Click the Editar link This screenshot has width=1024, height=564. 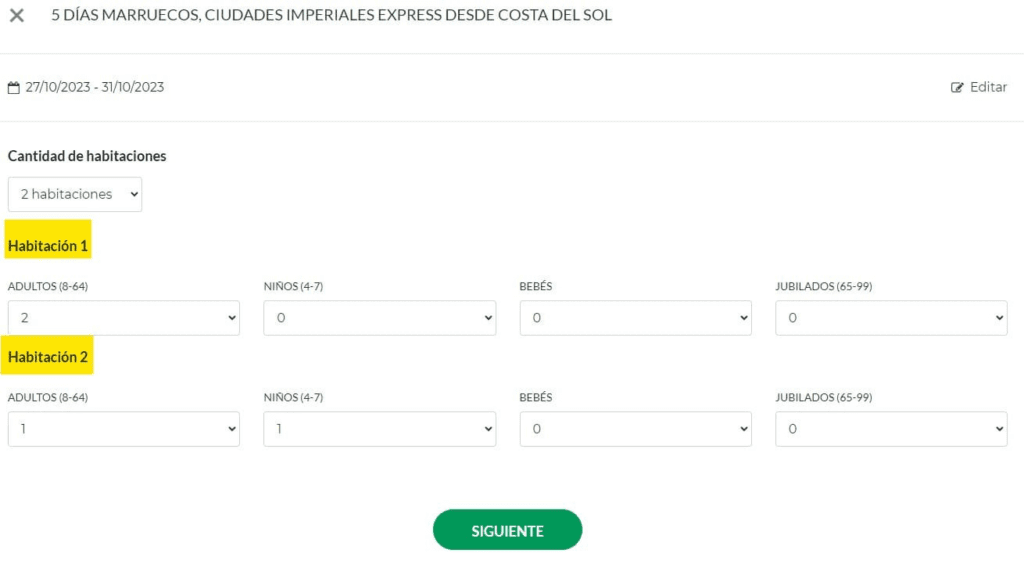[x=988, y=87]
